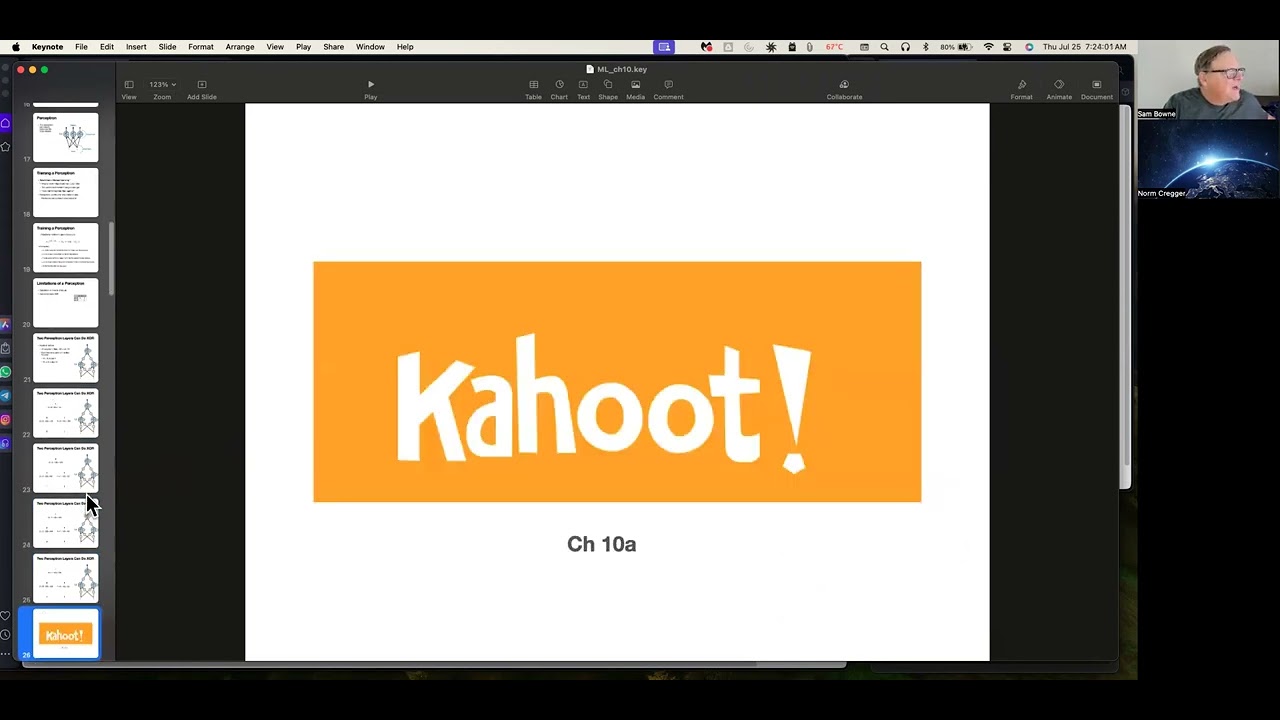Open Control Center in menu bar

coord(1007,47)
